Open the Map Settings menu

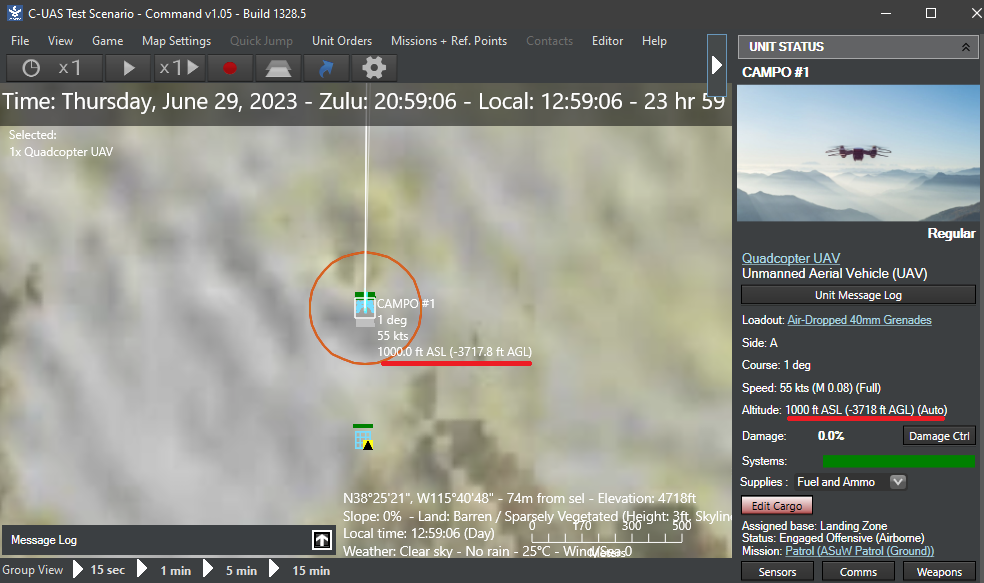[x=176, y=41]
